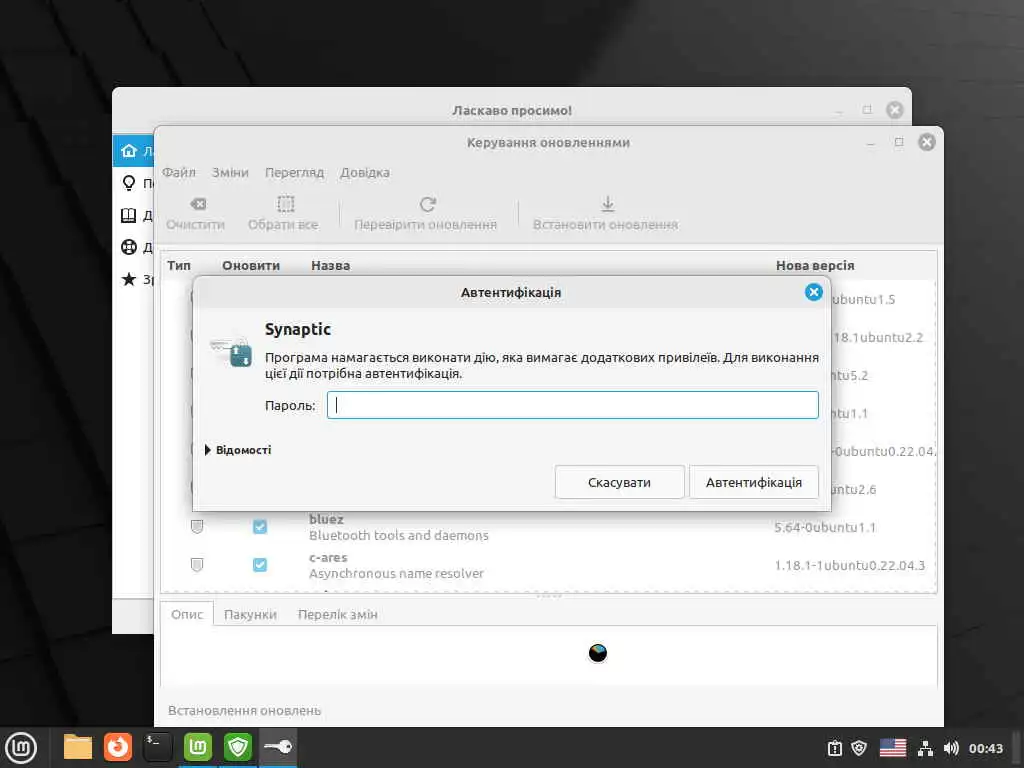The image size is (1024, 768).
Task: Click the Очистити toolbar icon
Action: tap(198, 204)
